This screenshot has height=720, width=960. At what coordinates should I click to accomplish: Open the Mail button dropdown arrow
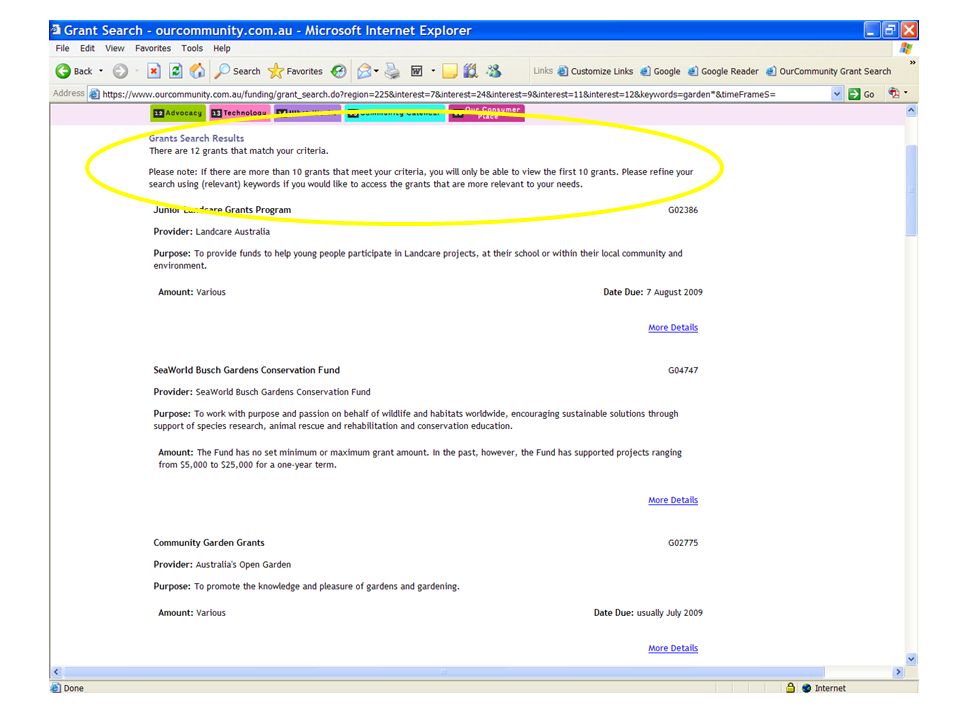coord(377,71)
